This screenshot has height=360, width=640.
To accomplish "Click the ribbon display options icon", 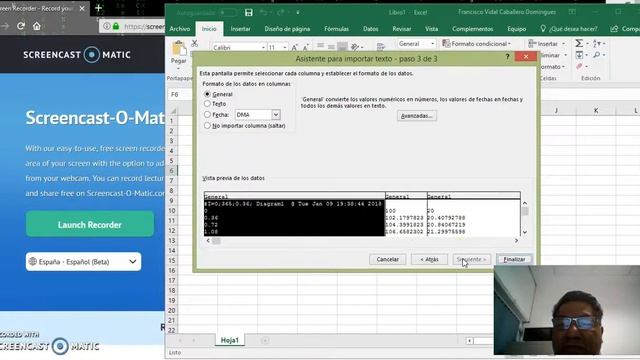I will click(x=572, y=12).
